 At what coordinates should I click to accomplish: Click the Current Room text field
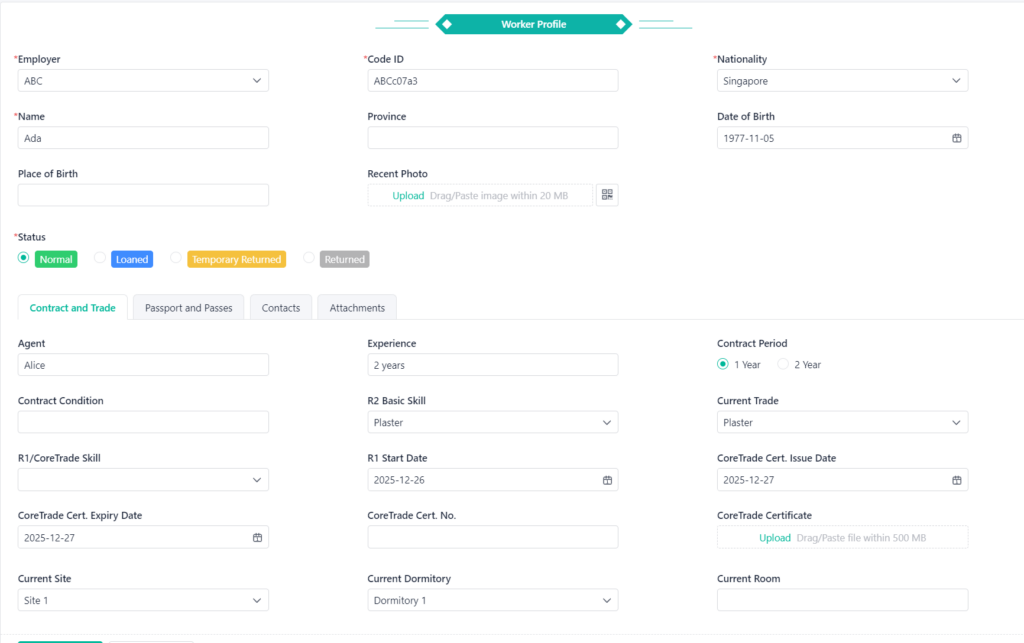coord(842,601)
